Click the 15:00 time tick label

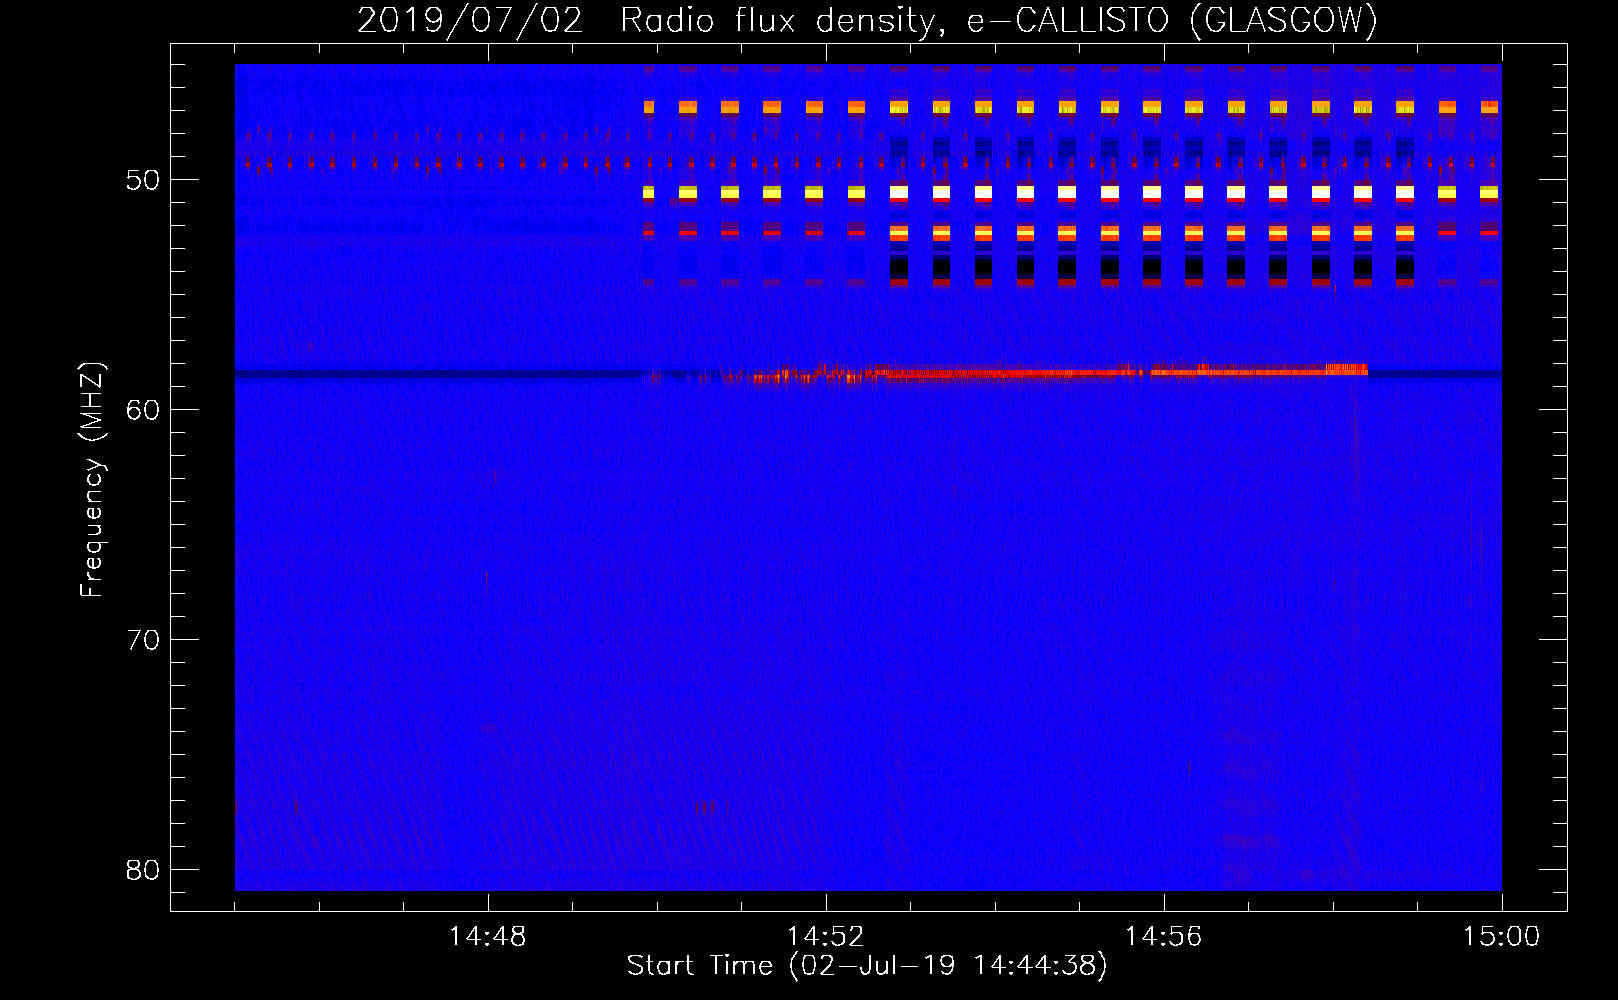(1501, 937)
